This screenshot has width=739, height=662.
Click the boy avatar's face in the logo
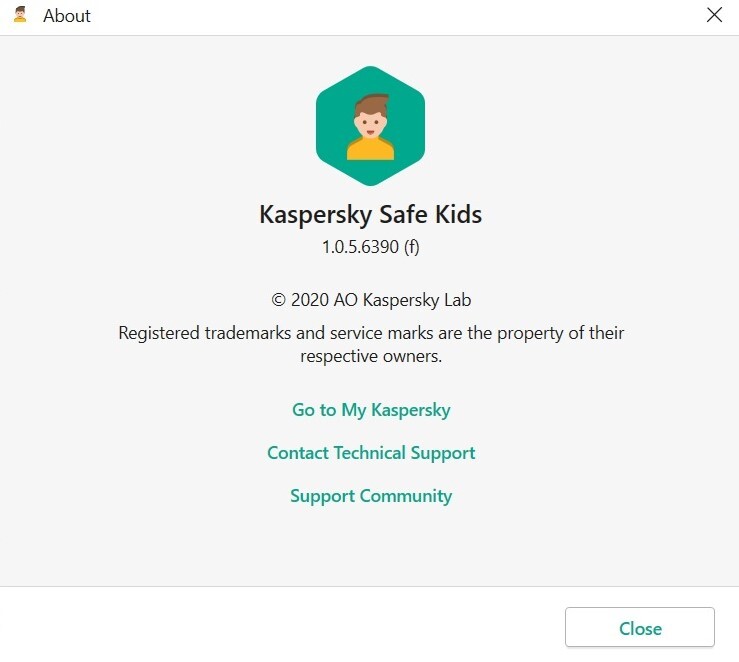point(370,123)
